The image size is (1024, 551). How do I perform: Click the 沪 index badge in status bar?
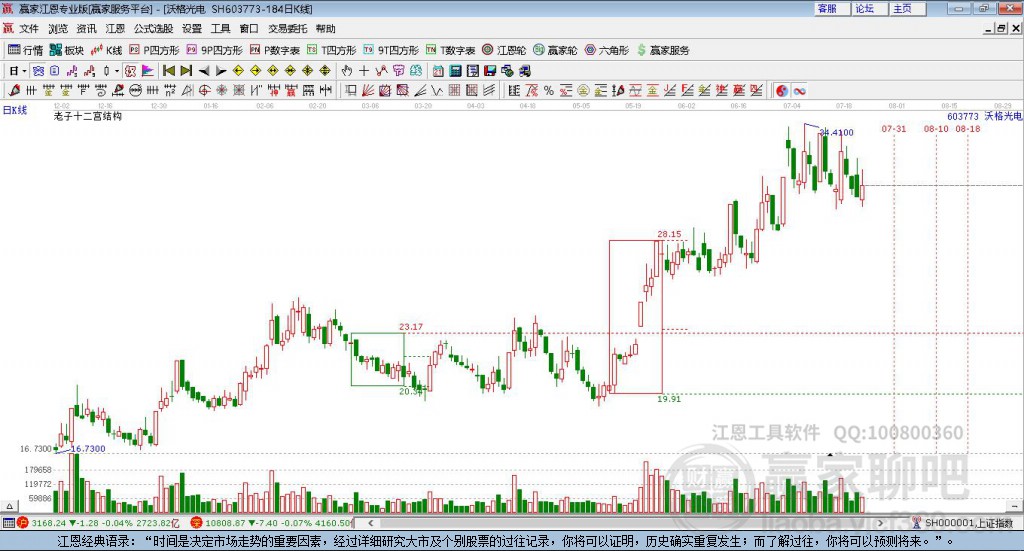[x=23, y=523]
